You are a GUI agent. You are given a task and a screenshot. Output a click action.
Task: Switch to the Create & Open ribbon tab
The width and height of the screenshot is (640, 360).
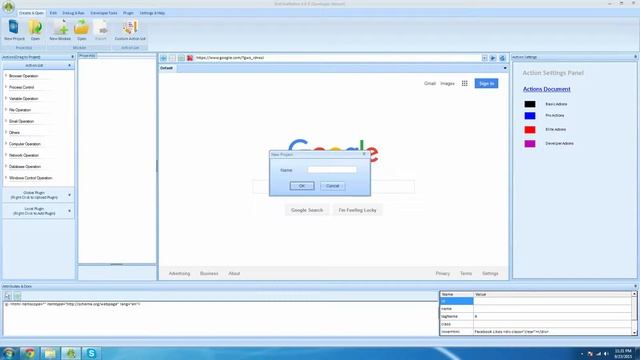[x=31, y=13]
